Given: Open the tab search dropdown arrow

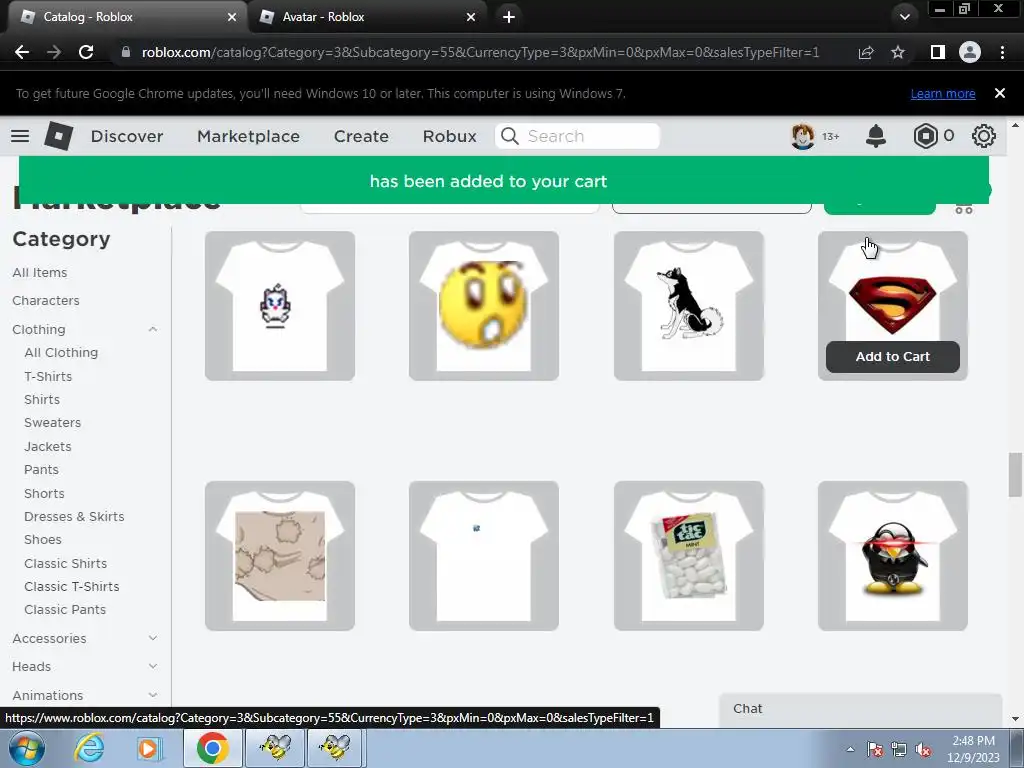Looking at the screenshot, I should click(x=904, y=17).
